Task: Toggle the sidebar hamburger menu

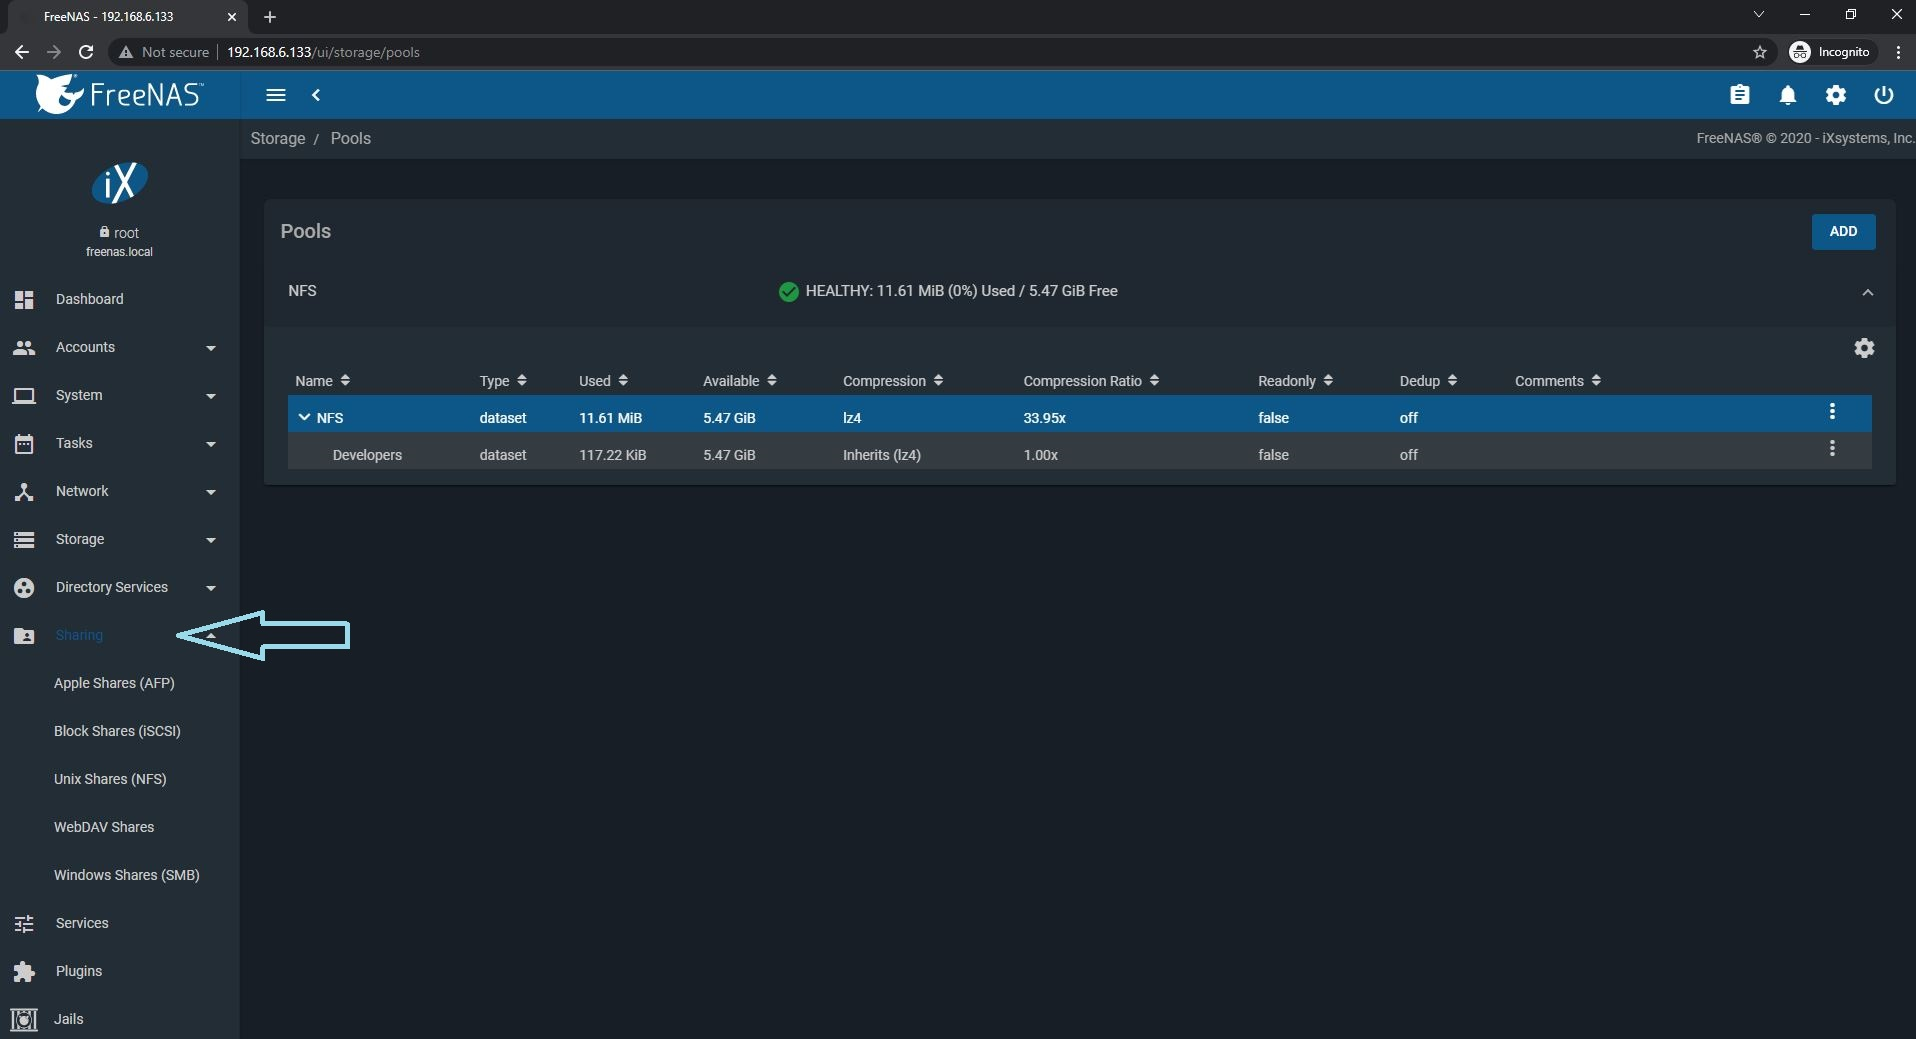Action: [x=276, y=95]
